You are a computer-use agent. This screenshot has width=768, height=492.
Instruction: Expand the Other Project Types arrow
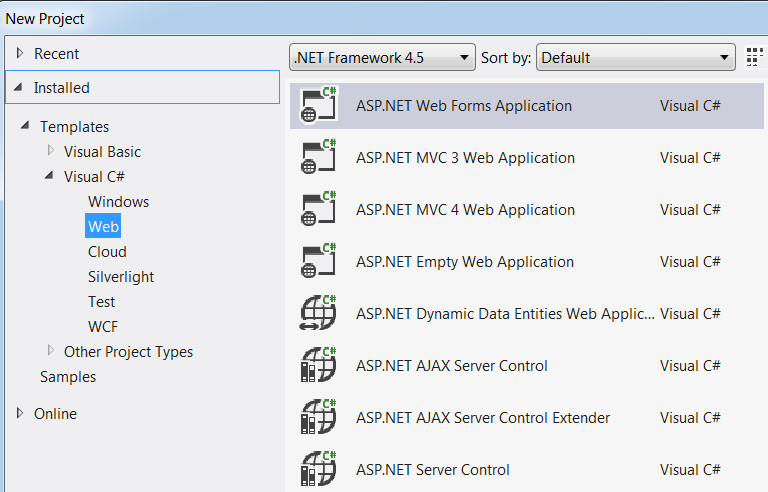[x=50, y=350]
